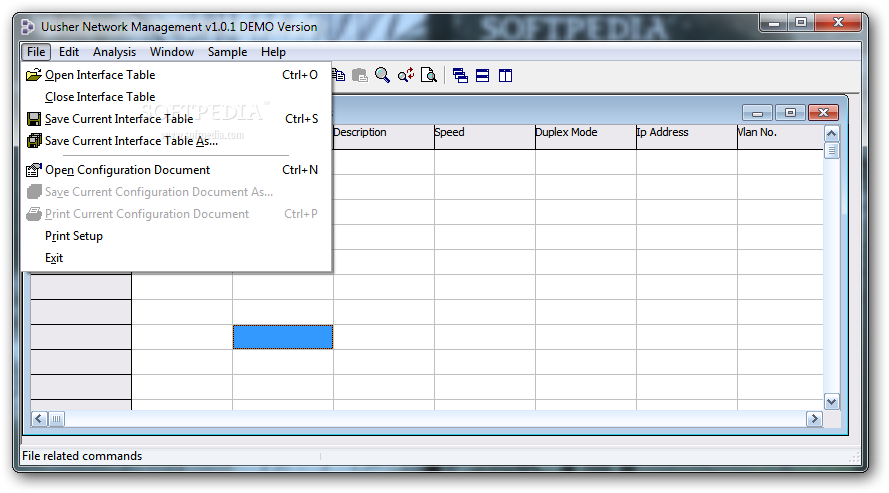Click the Find magnifier toolbar icon
The height and width of the screenshot is (493, 889).
pos(383,75)
